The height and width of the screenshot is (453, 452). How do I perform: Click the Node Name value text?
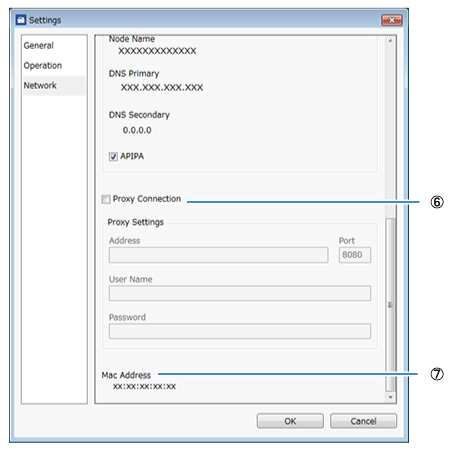(x=157, y=51)
